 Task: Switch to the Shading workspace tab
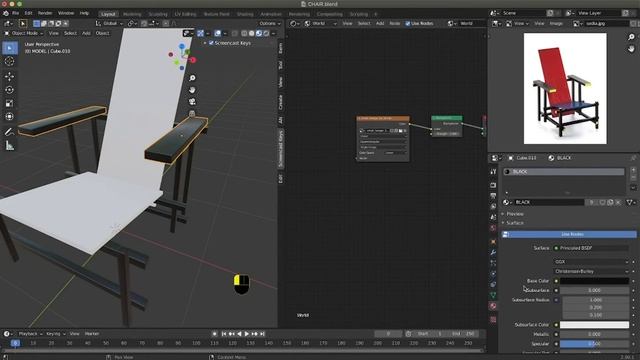[245, 14]
